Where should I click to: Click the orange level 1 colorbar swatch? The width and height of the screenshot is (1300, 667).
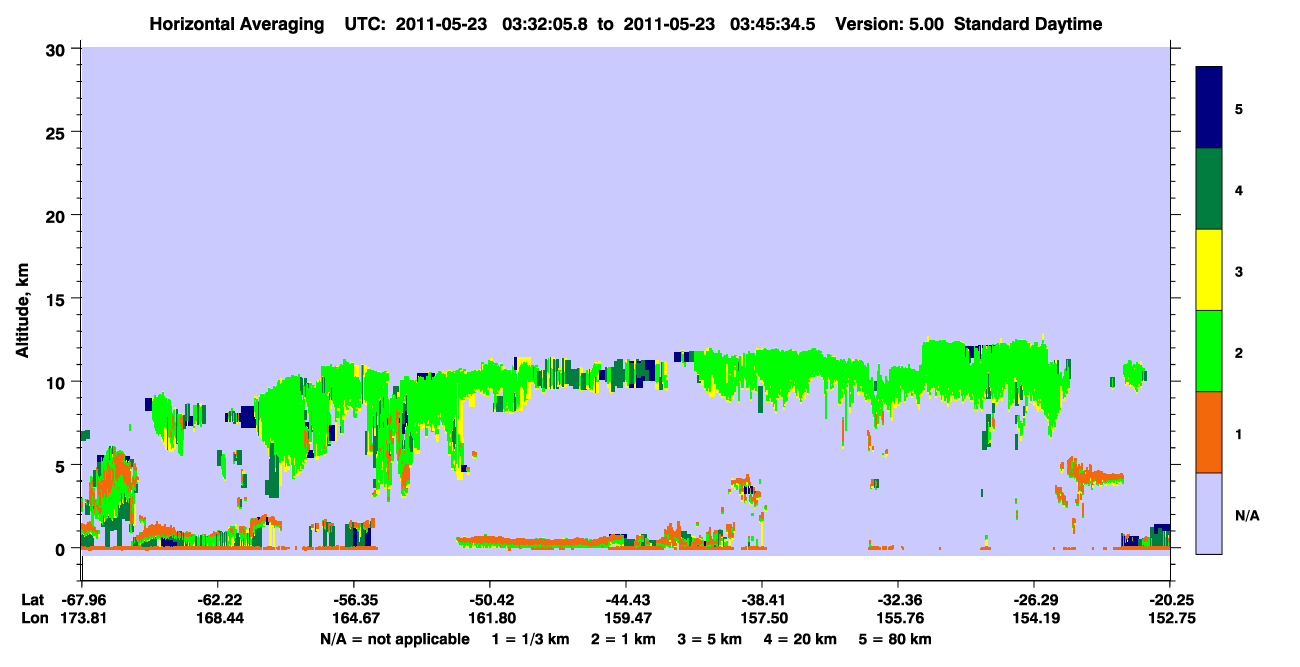coord(1209,432)
